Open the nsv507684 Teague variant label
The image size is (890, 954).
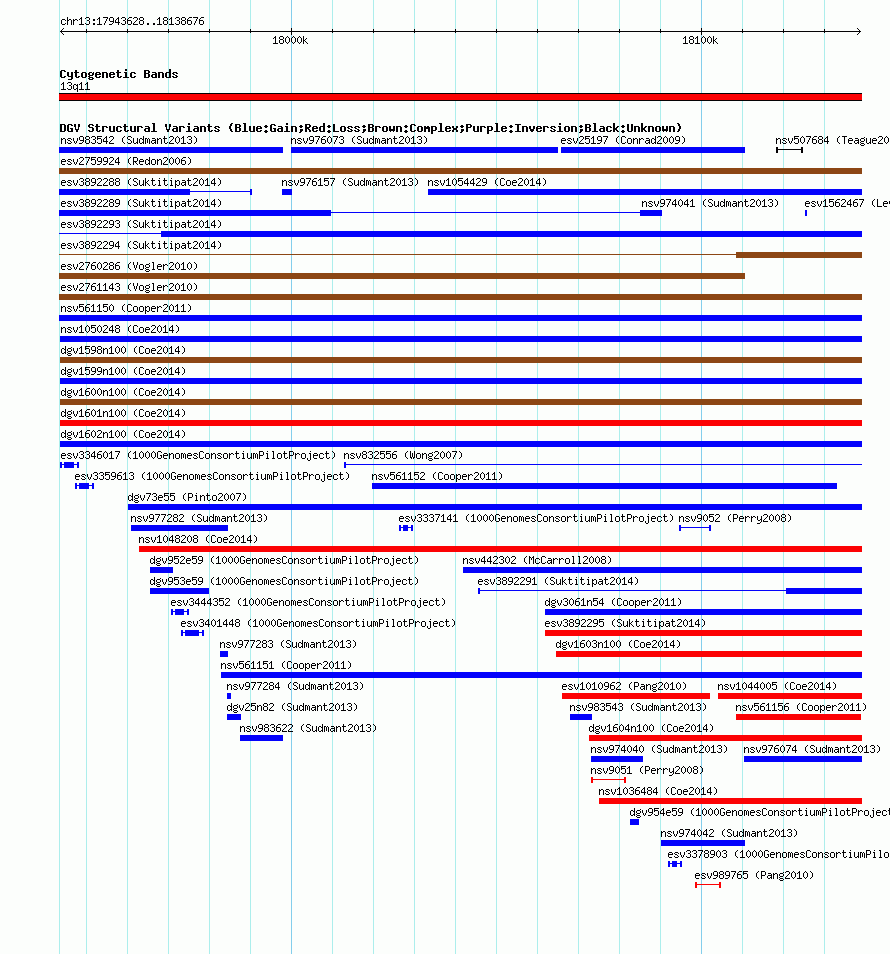pos(832,141)
